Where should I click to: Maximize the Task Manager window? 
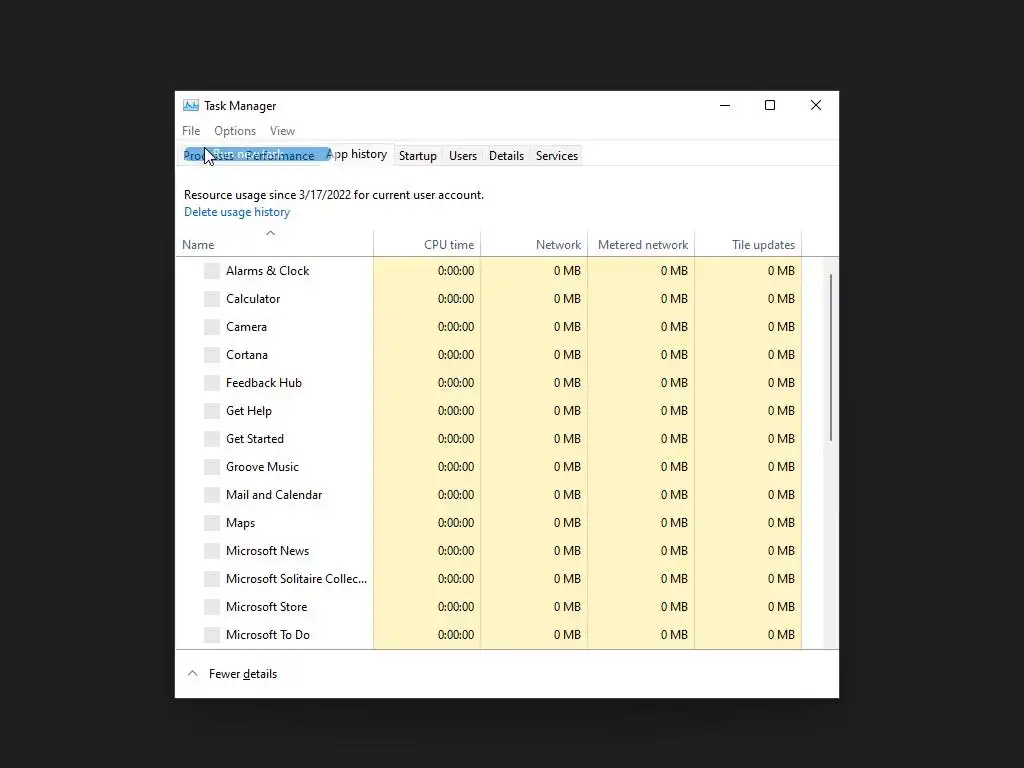coord(770,105)
